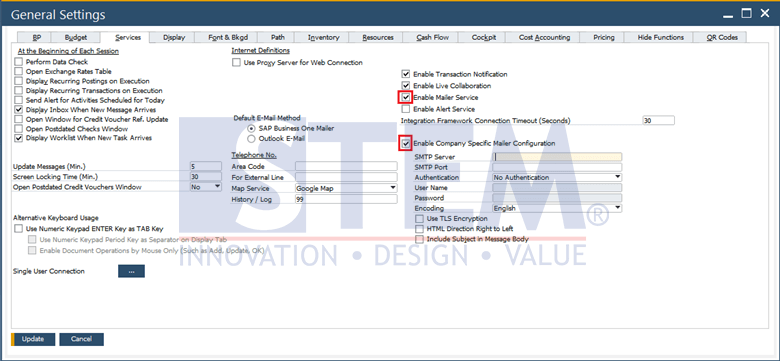Viewport: 780px width, 361px height.
Task: Click the History / Log field
Action: pos(346,199)
